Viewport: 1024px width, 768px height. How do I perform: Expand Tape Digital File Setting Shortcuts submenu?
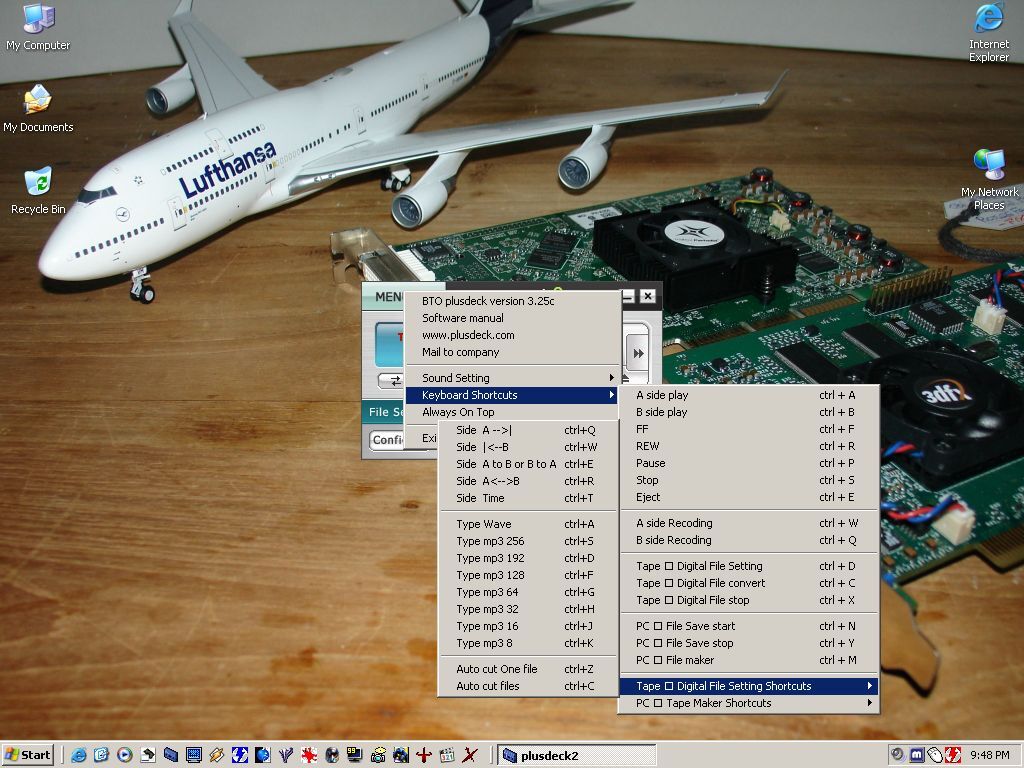[x=748, y=686]
